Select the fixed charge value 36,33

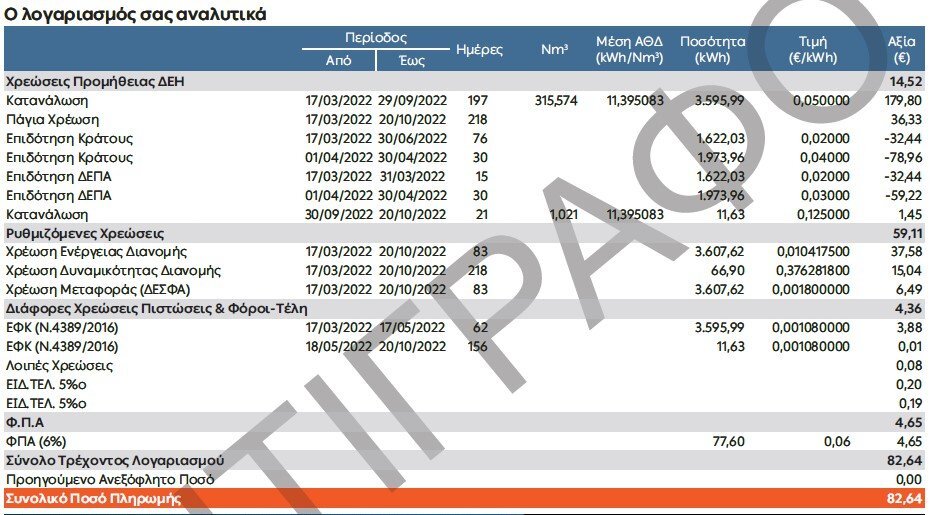coord(906,120)
